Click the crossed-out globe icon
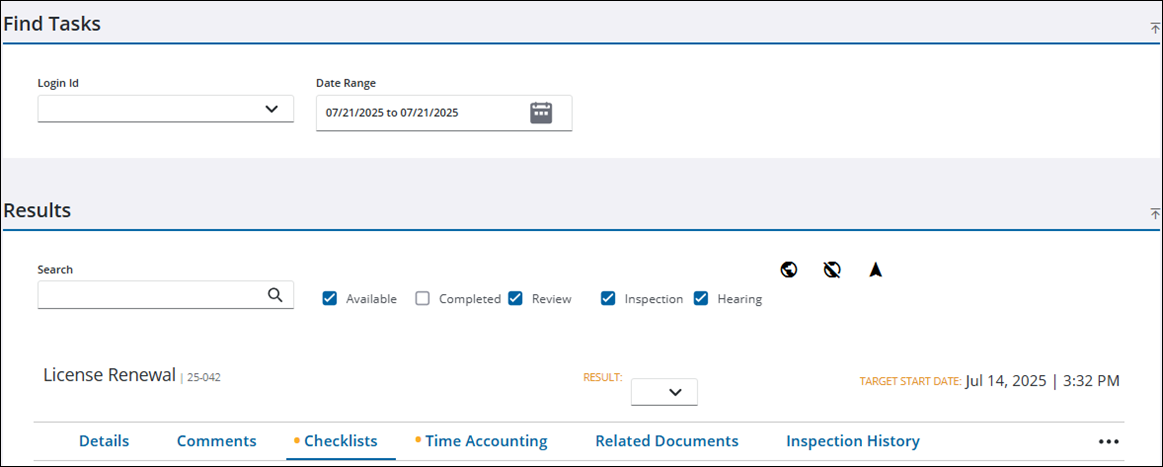The height and width of the screenshot is (467, 1163). pos(832,269)
